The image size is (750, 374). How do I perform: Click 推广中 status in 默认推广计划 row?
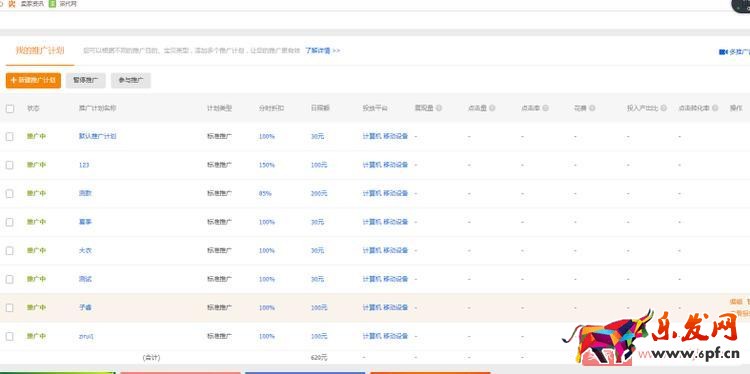pos(36,136)
